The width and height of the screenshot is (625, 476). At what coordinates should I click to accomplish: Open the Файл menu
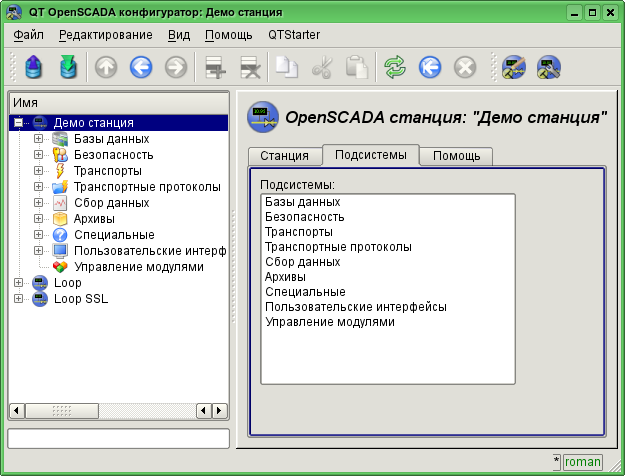coord(28,35)
